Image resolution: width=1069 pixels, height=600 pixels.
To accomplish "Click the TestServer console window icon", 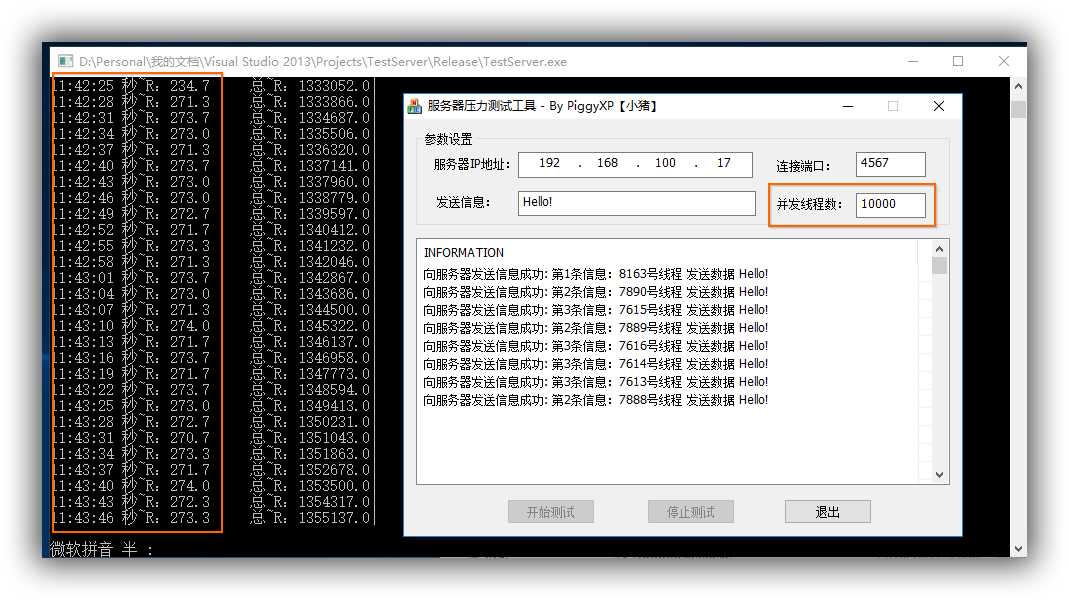I will (65, 61).
